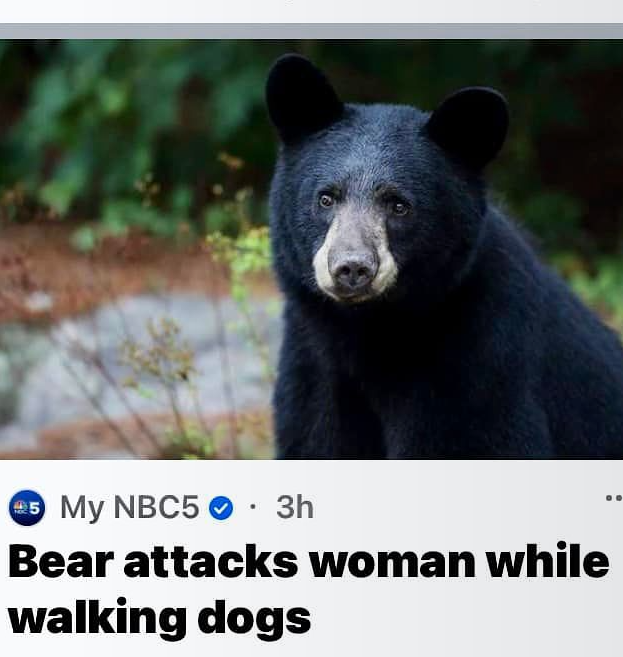Viewport: 623px width, 657px height.
Task: Open the black bear article photo
Action: point(311,249)
